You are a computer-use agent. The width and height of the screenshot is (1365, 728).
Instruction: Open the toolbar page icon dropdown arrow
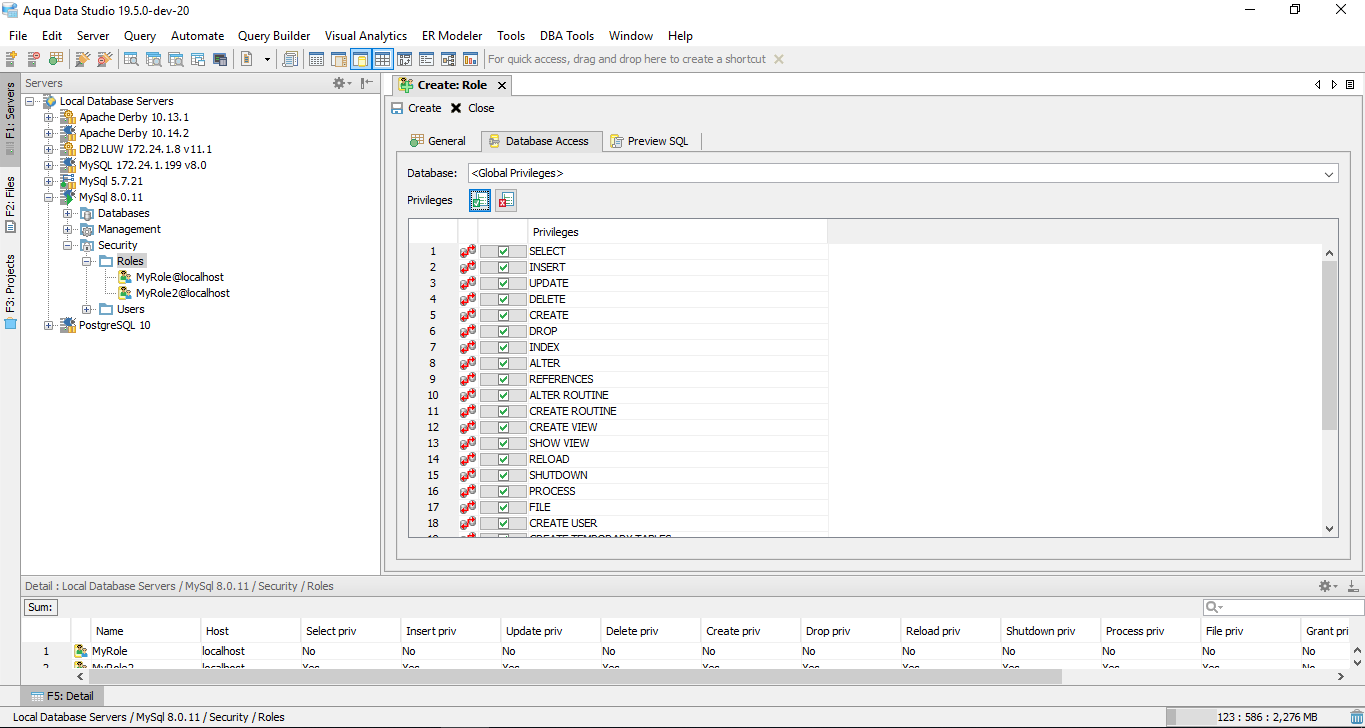[267, 59]
